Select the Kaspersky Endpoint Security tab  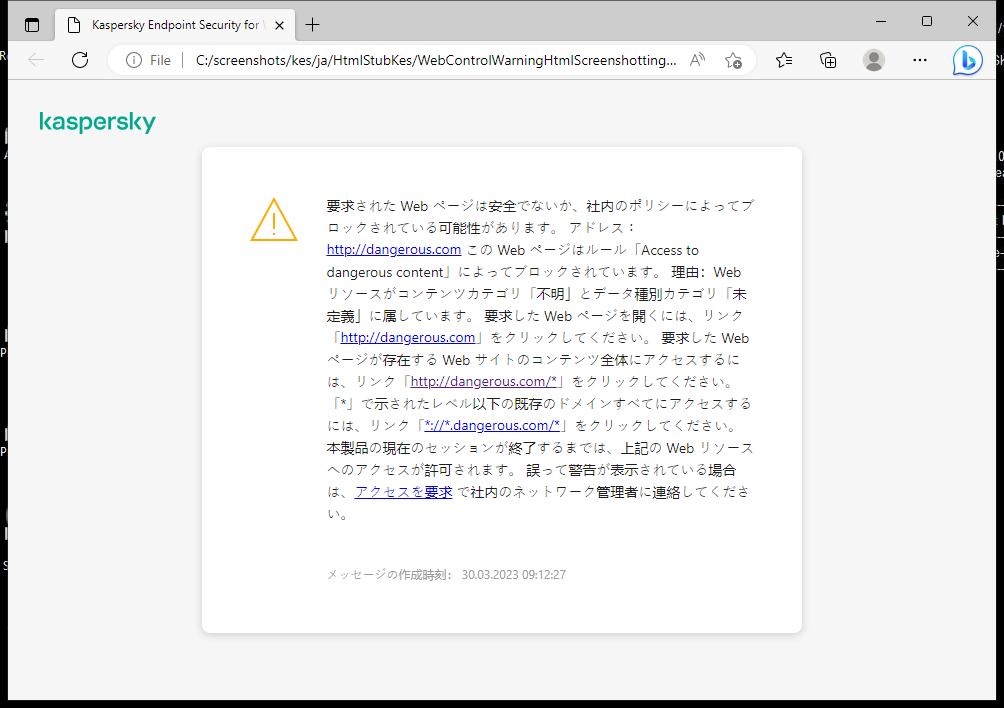(x=170, y=24)
